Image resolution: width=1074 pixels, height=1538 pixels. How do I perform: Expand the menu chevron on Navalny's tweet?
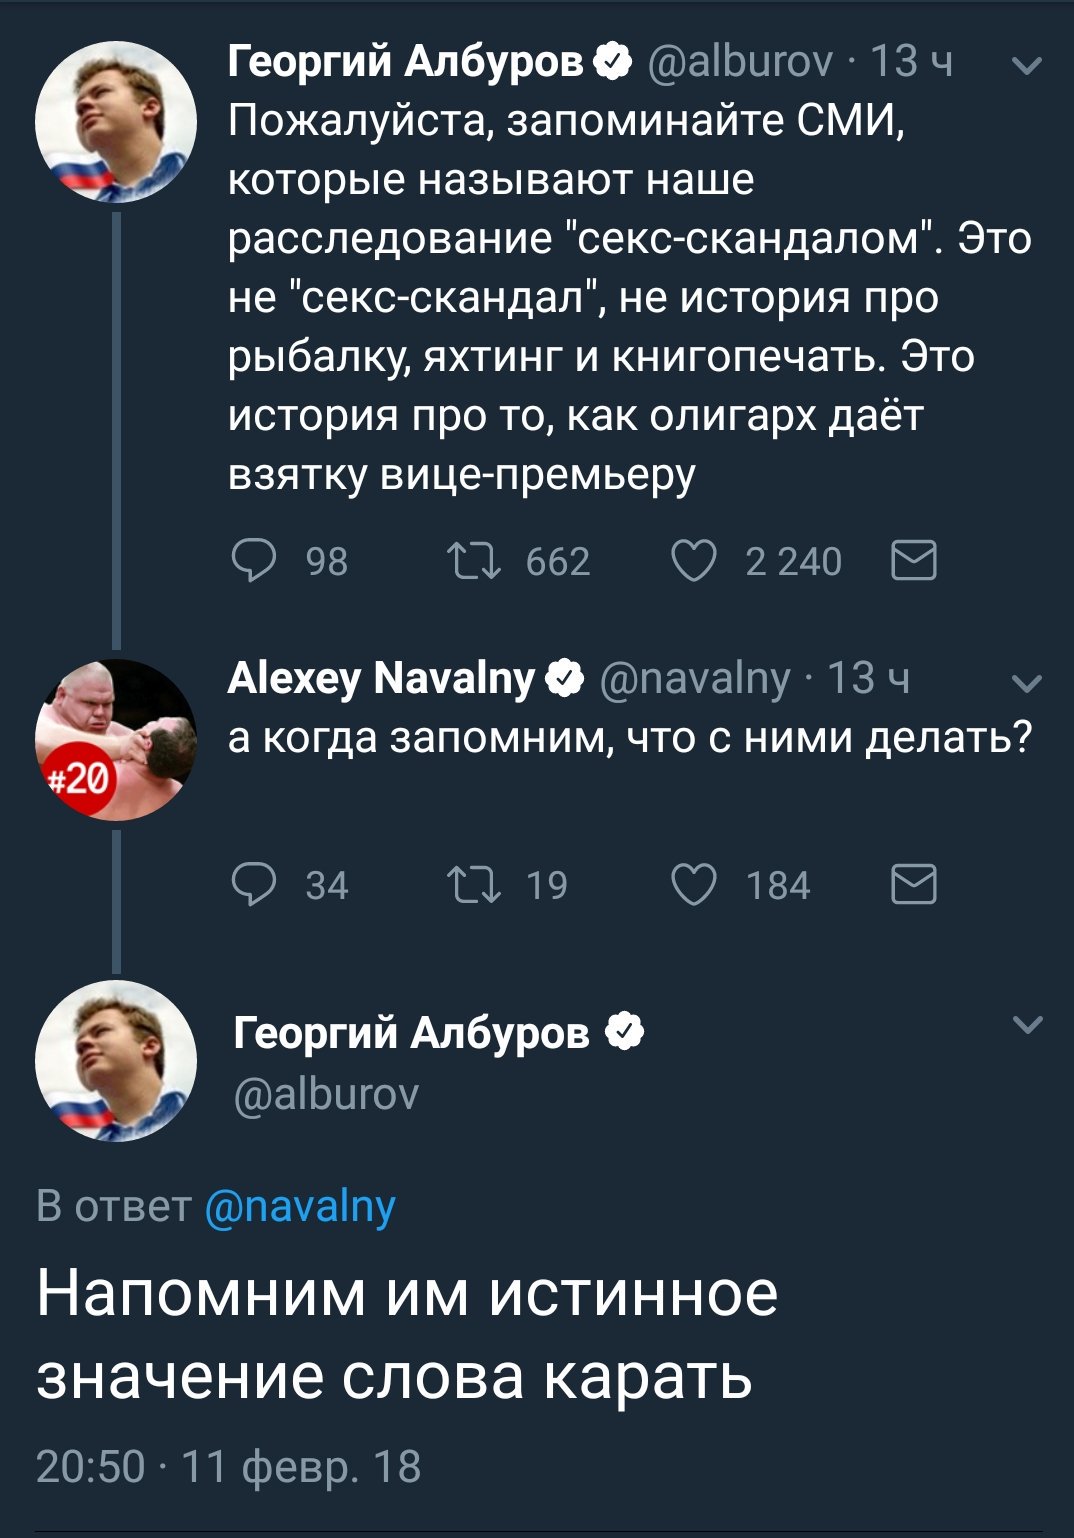pos(1028,683)
